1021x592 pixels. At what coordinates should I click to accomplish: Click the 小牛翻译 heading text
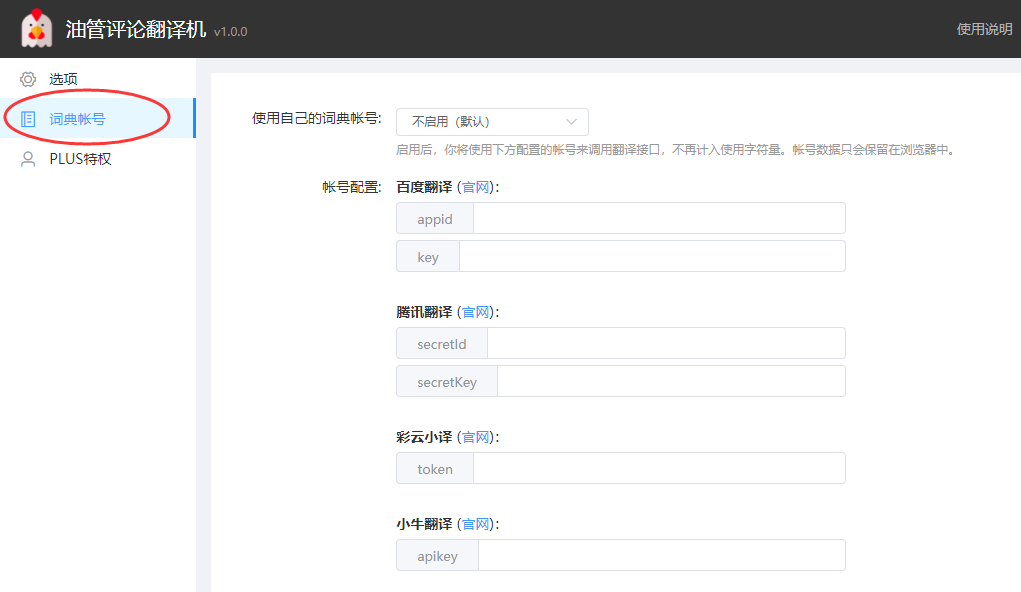(x=424, y=524)
